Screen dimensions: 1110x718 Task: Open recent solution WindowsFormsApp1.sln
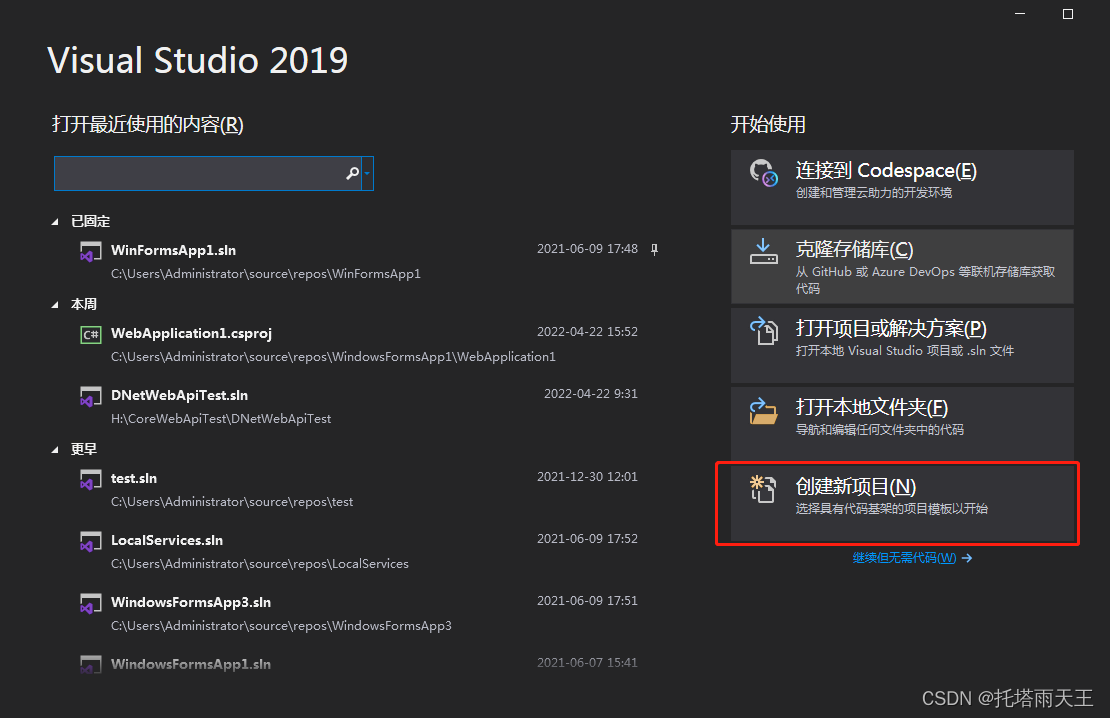tap(191, 664)
